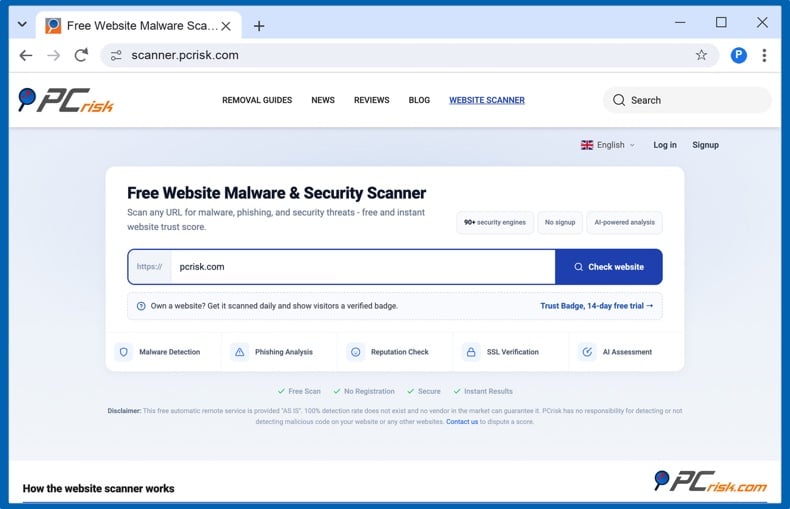
Task: Click the Free Scan checkmark text
Action: click(x=299, y=391)
